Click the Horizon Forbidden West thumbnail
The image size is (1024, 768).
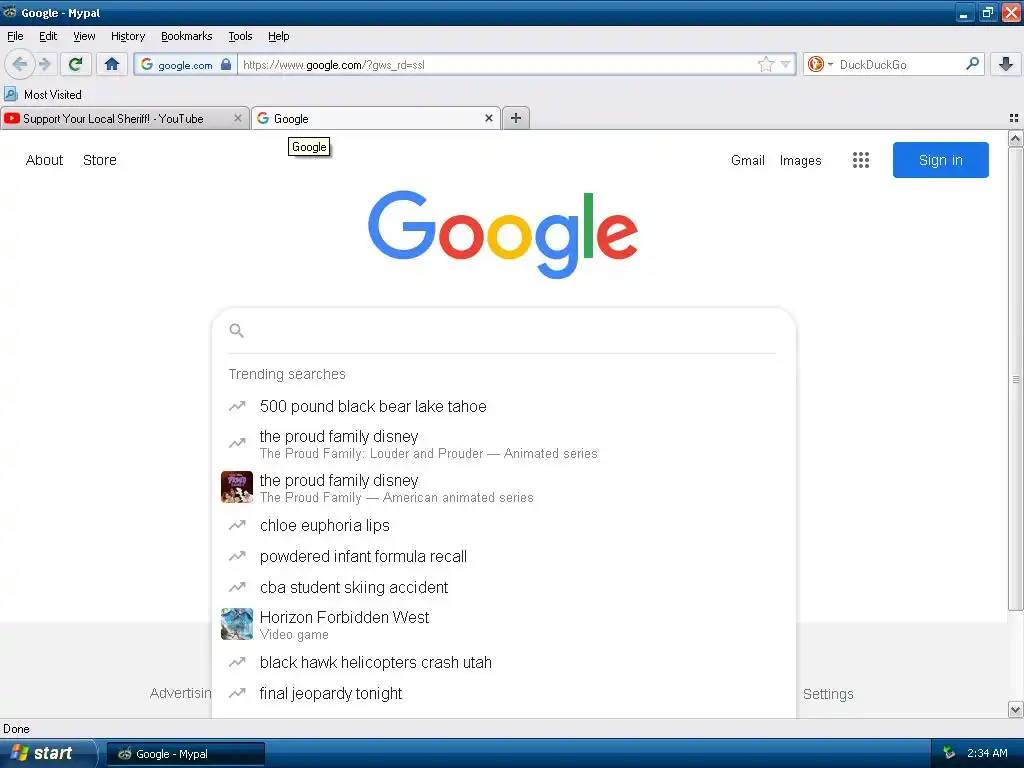coord(236,624)
